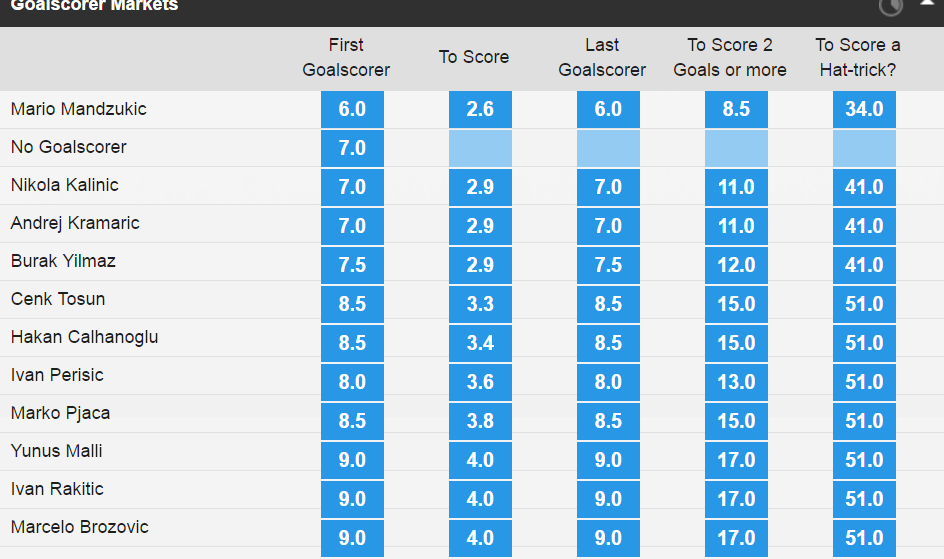Collapse the Goalscorer Markets panel arrow
Screen dimensions: 944x559
coord(928,3)
